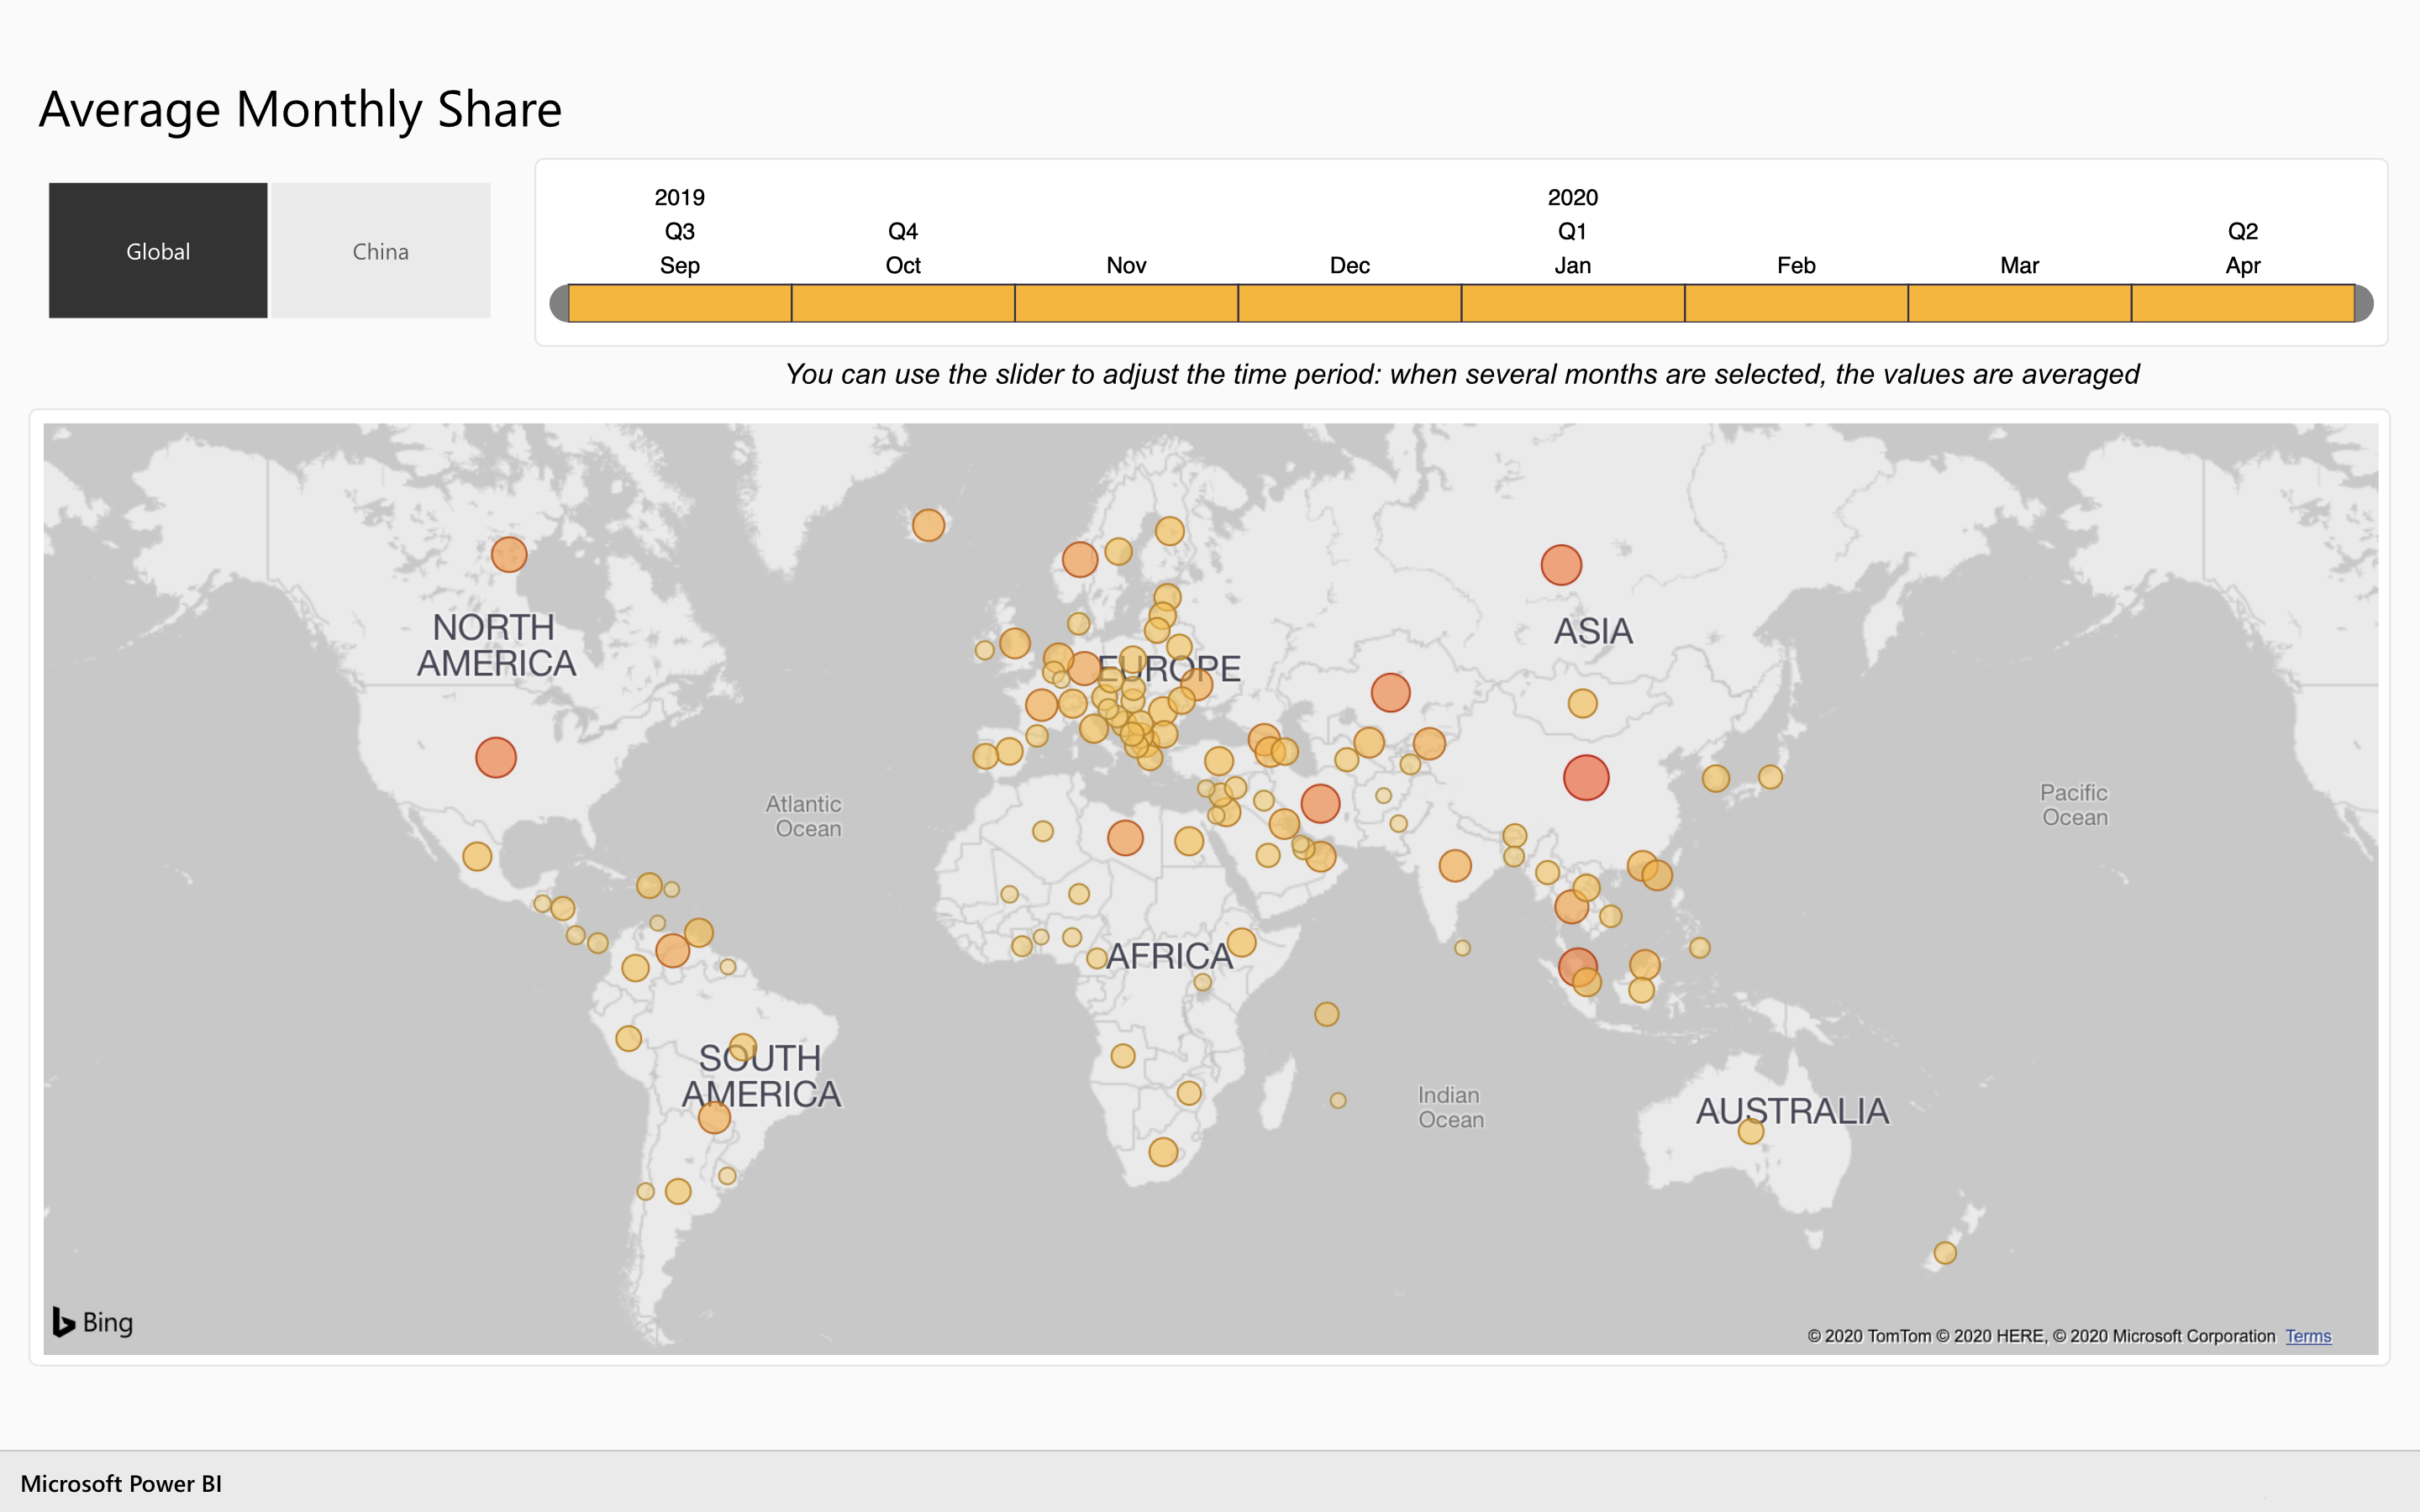
Task: Switch to the China view button
Action: 380,251
